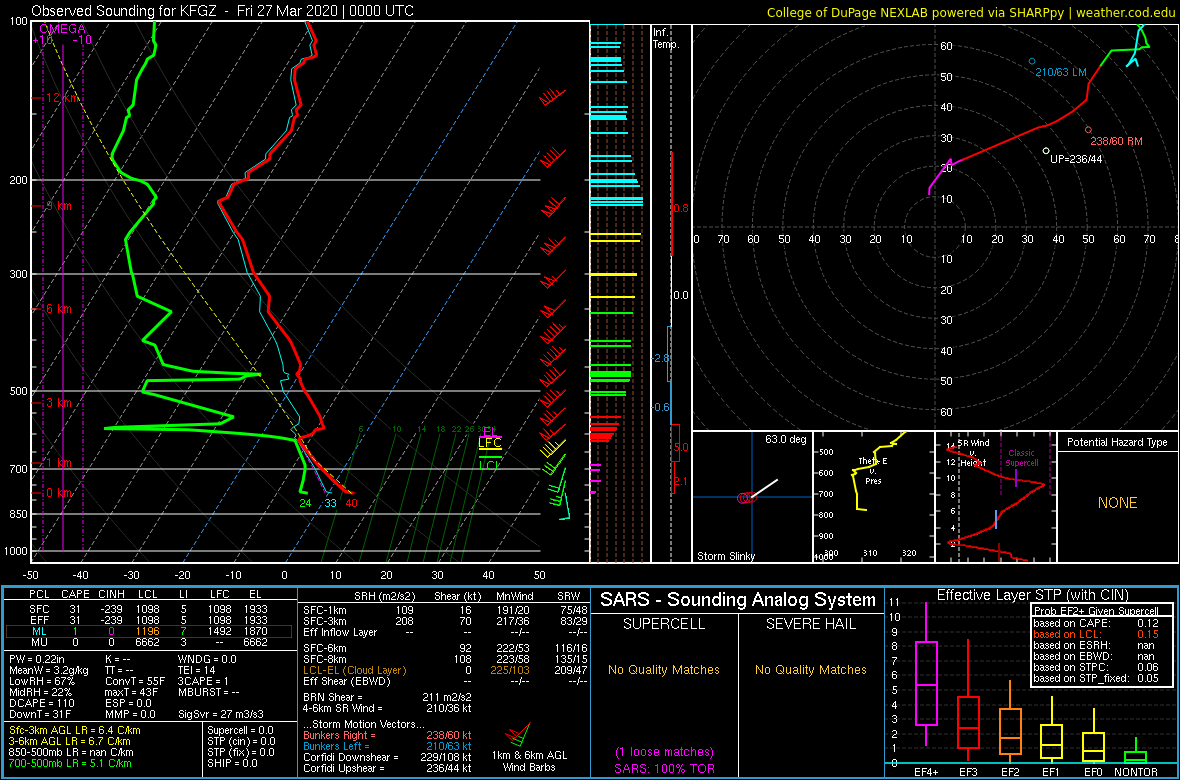The image size is (1180, 780).
Task: Click the OMEGA label on the skew-T
Action: [x=62, y=29]
